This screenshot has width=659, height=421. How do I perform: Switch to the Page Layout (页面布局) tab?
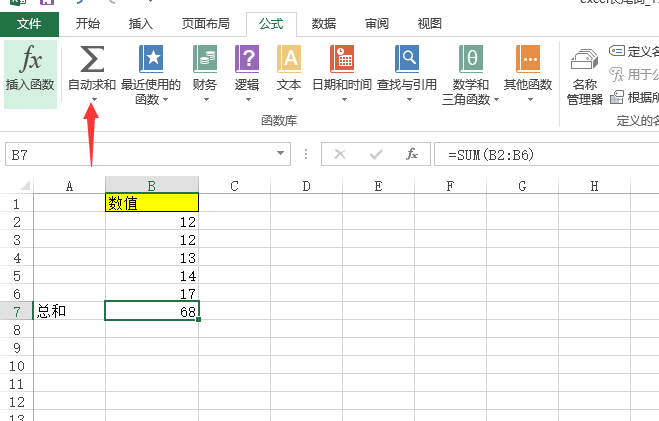206,24
